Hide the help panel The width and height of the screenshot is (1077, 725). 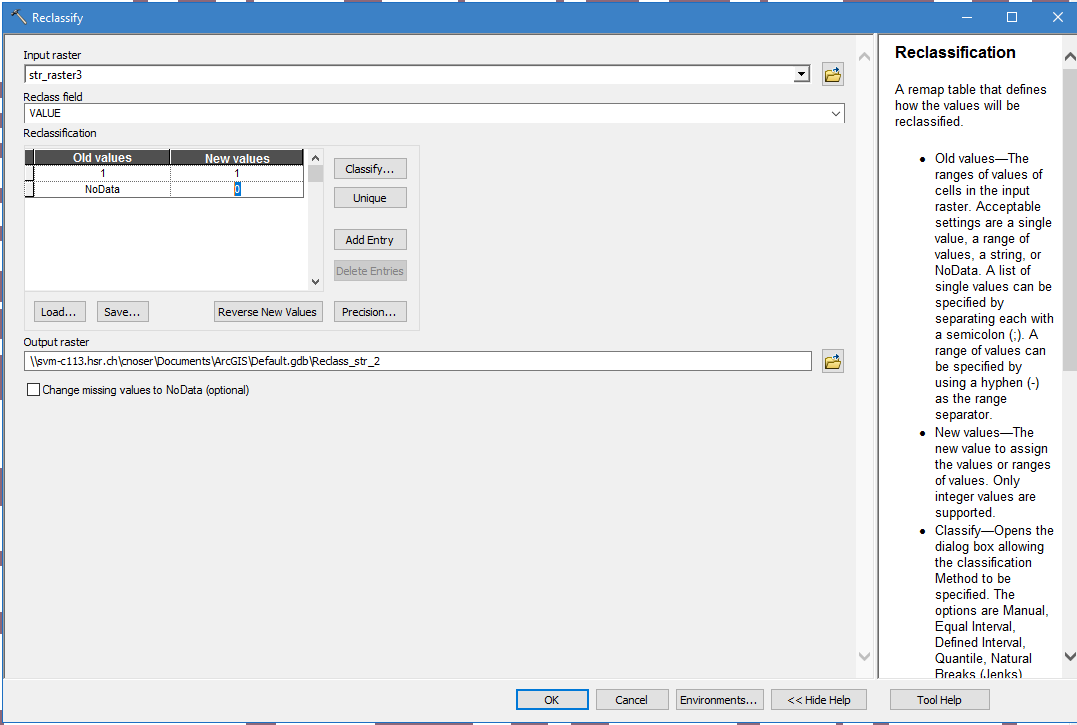tap(818, 700)
